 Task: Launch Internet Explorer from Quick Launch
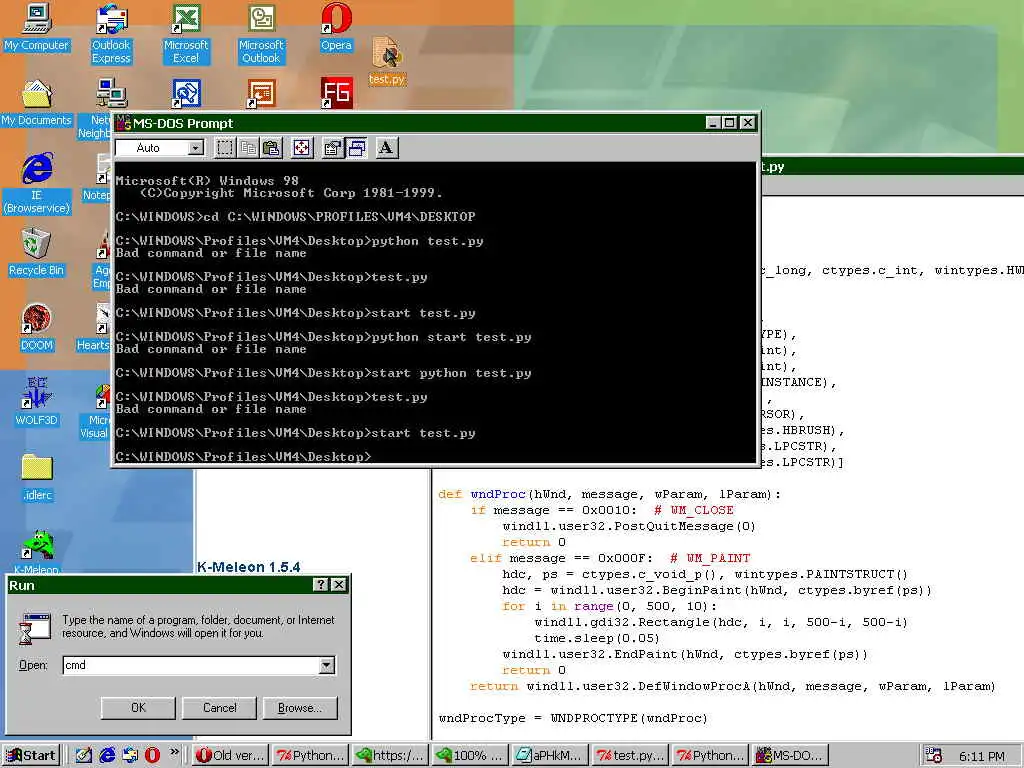click(x=107, y=756)
